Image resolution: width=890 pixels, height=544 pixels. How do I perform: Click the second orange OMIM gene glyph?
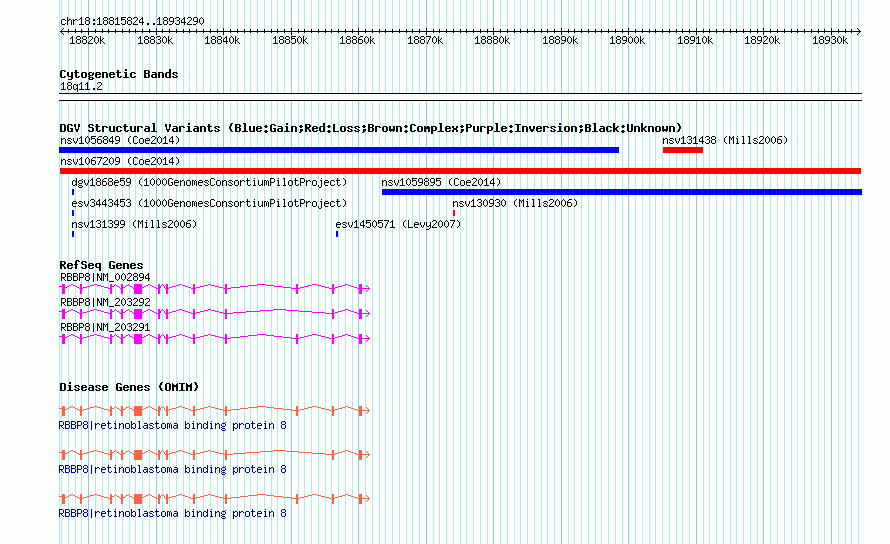pos(215,454)
